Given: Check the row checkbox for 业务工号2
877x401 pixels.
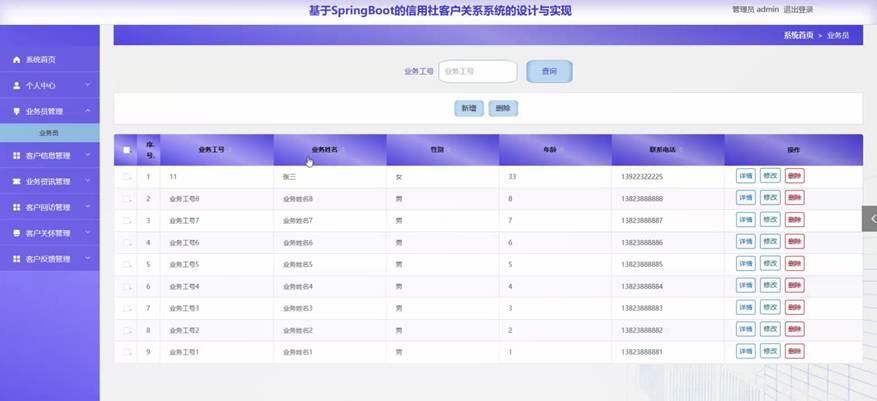Looking at the screenshot, I should pos(126,331).
